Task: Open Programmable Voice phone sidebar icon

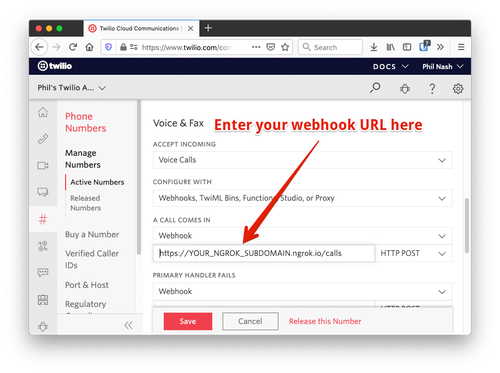Action: (43, 139)
